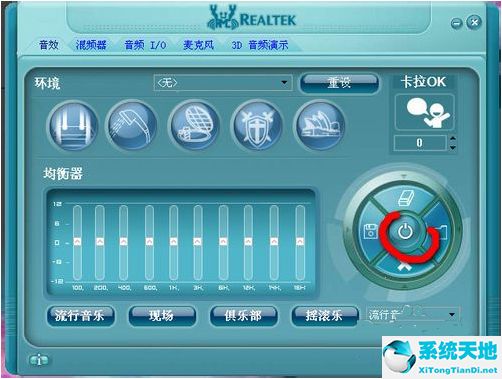Select the shield and swords environment icon
The height and width of the screenshot is (379, 502).
257,126
